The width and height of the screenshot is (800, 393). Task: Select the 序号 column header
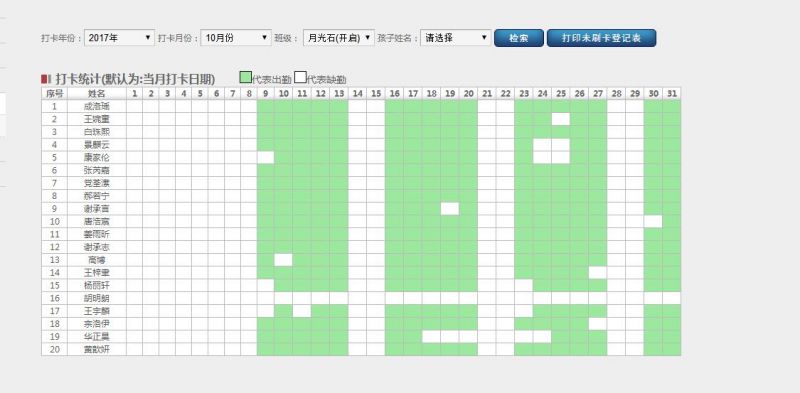pyautogui.click(x=54, y=93)
